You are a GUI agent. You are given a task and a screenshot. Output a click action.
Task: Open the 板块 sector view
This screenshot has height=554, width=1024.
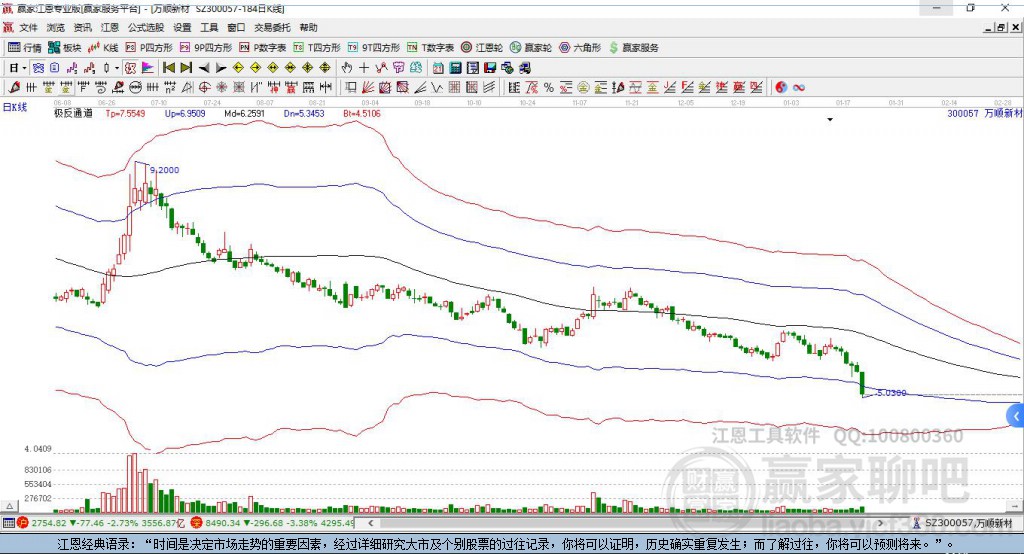point(64,48)
